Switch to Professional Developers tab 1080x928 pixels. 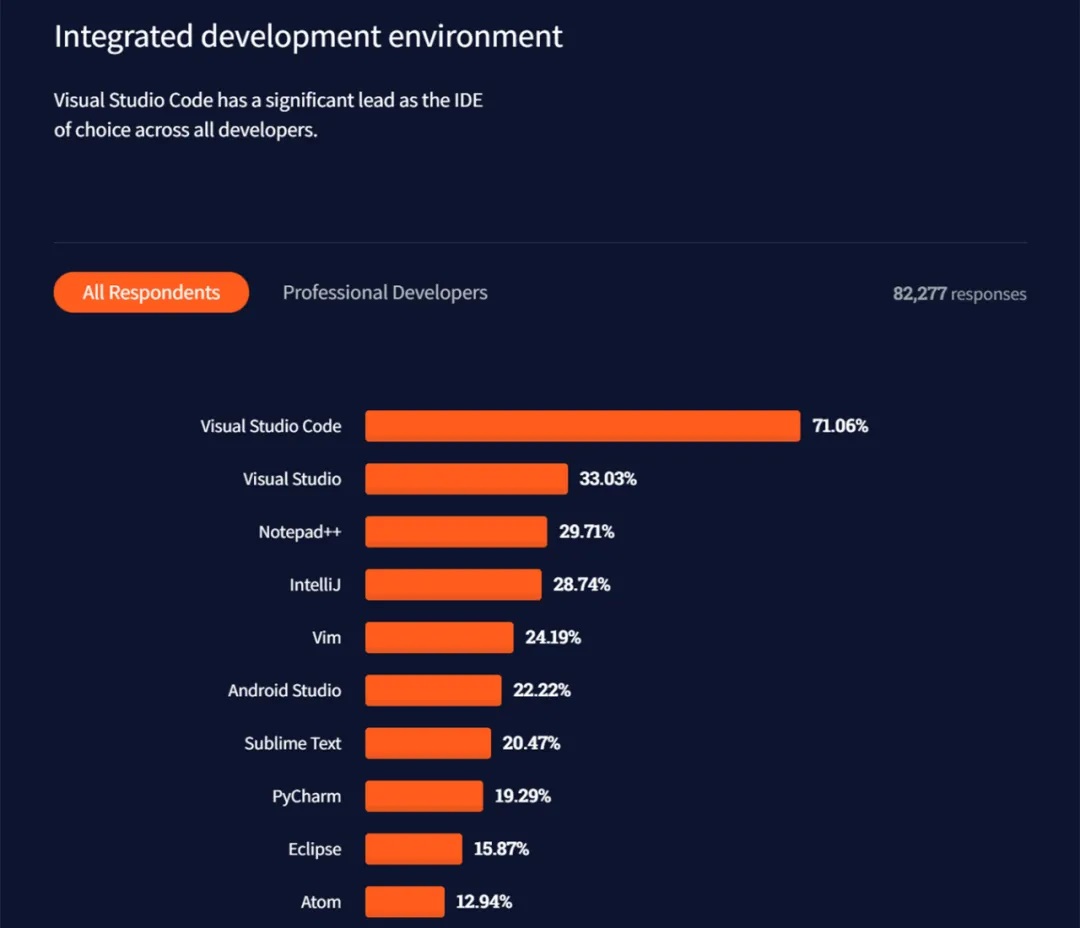click(x=385, y=293)
